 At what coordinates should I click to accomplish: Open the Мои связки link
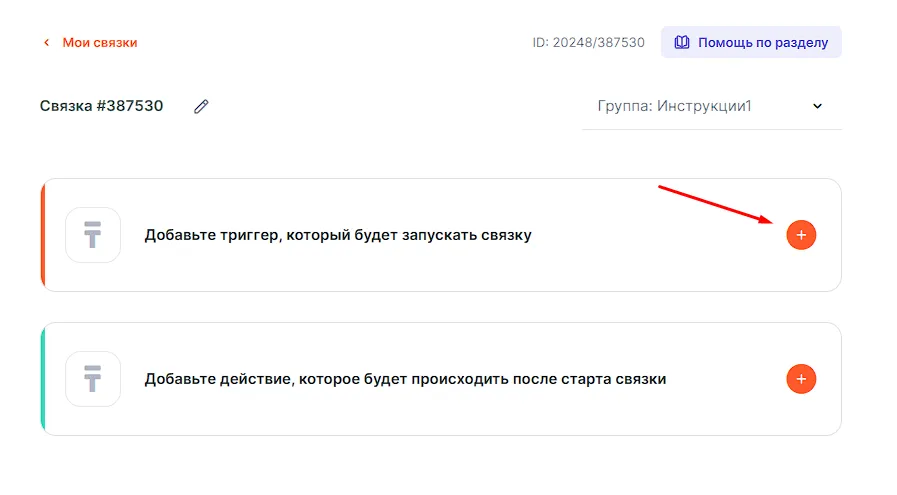(100, 43)
